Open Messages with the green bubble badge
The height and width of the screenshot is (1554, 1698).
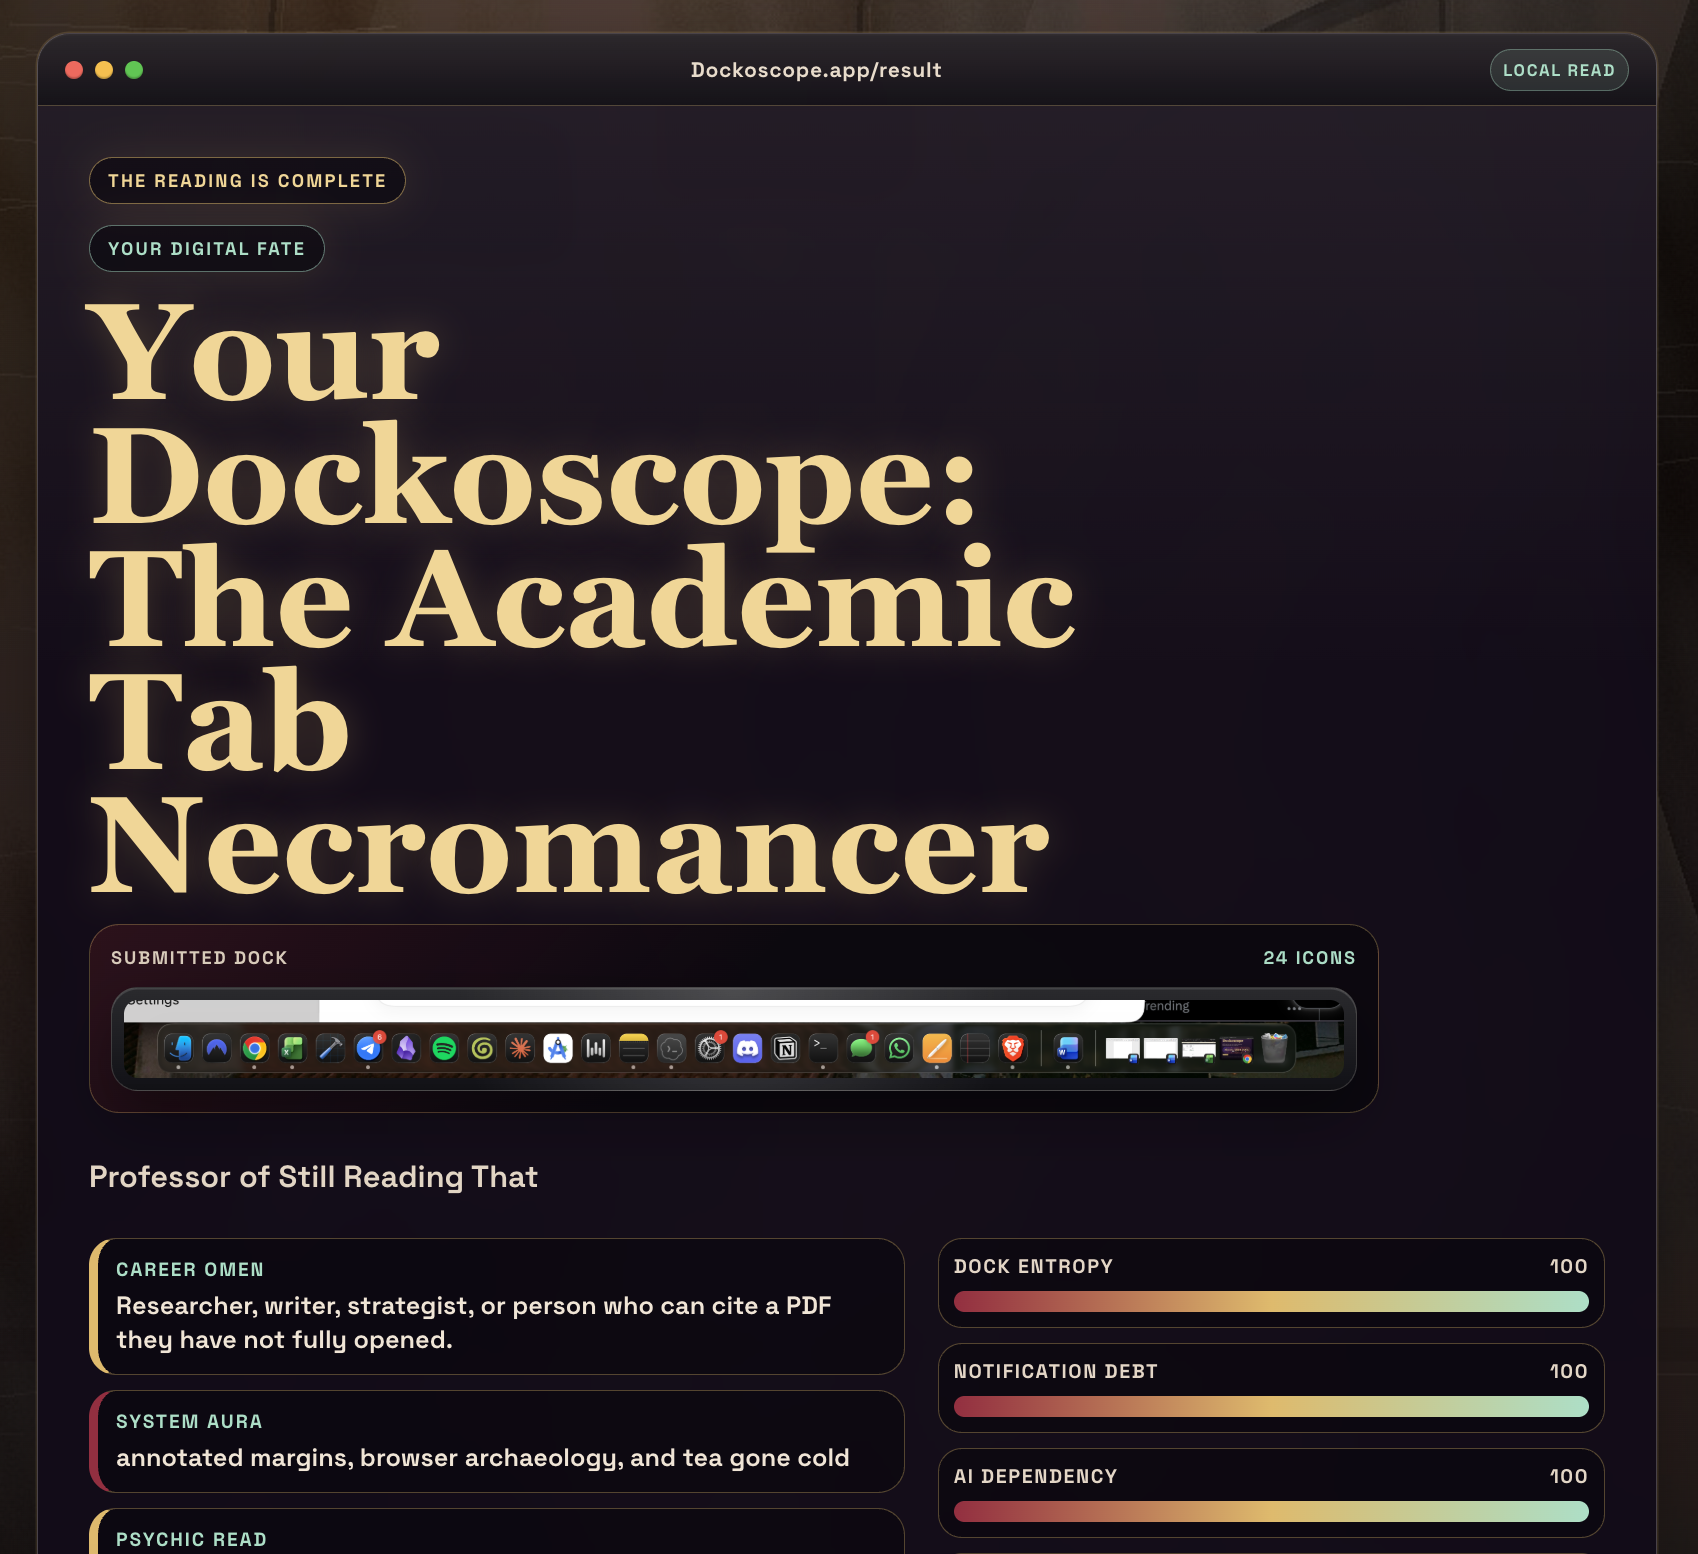[862, 1047]
